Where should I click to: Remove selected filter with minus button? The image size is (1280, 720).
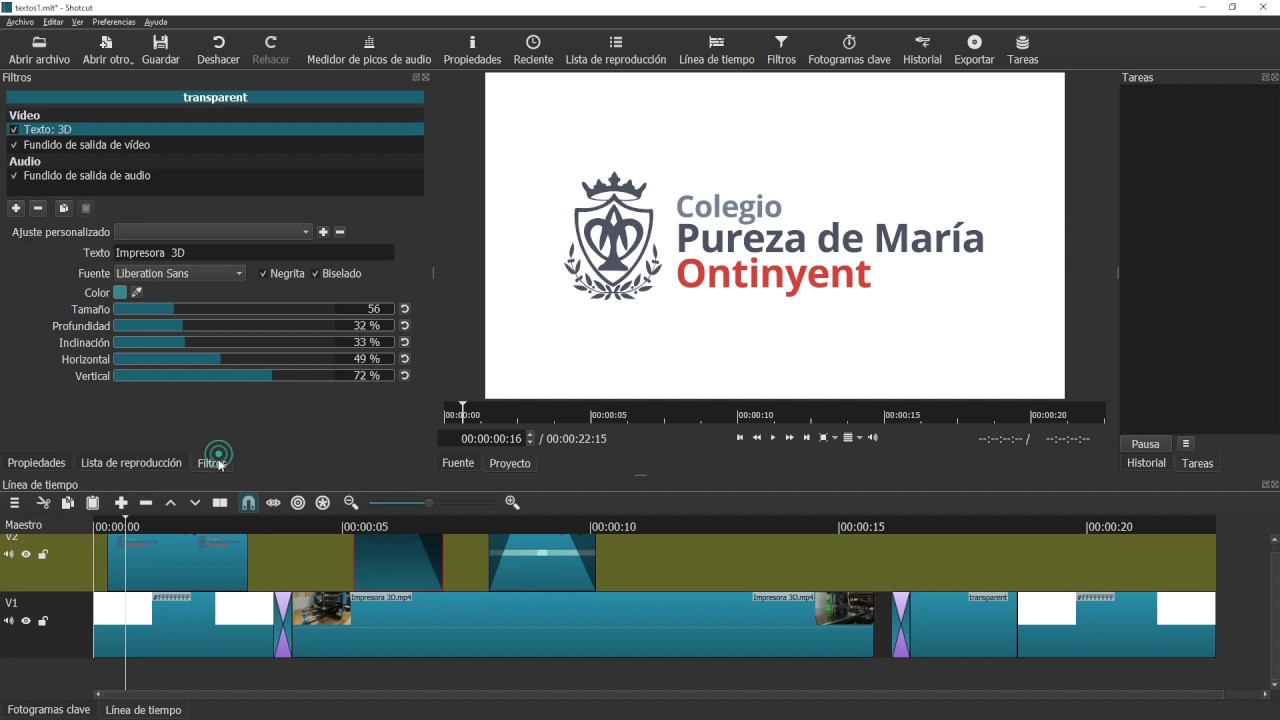[38, 208]
